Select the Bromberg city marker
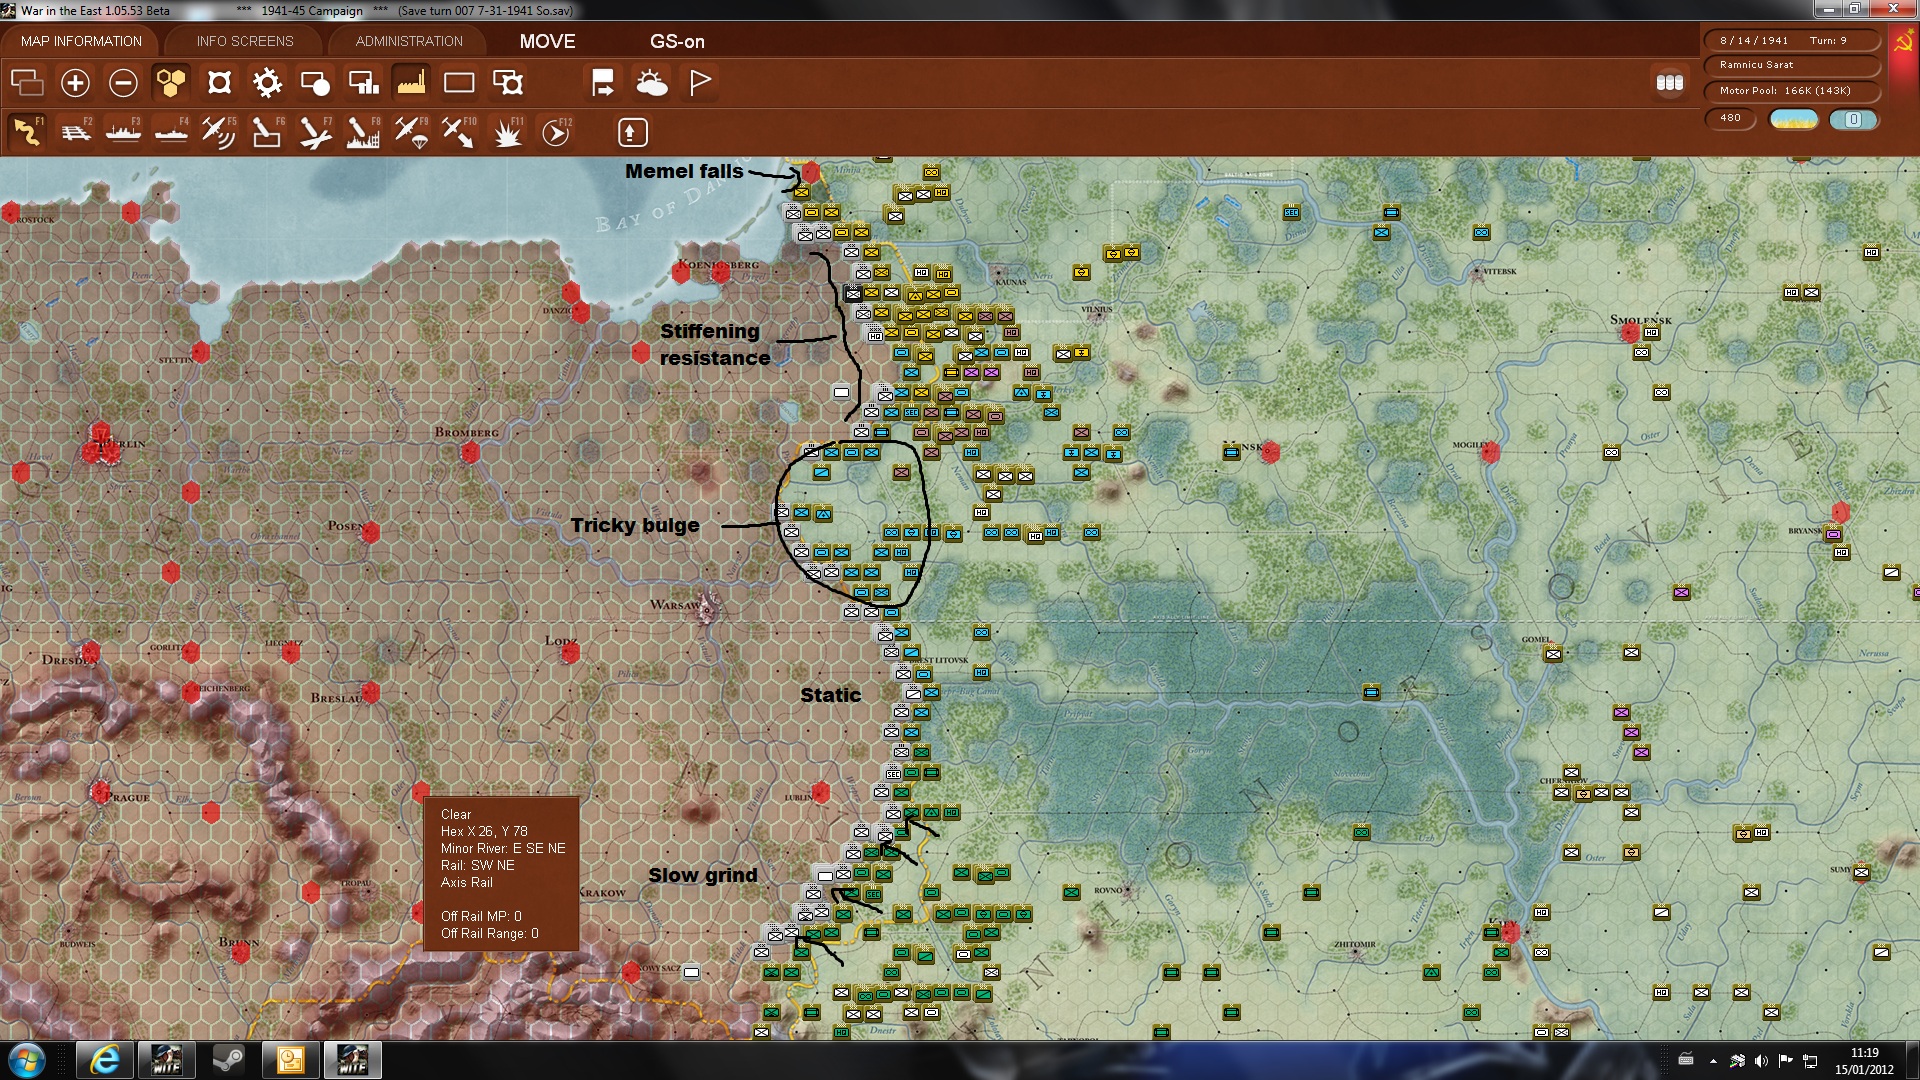The image size is (1920, 1080). (x=470, y=451)
